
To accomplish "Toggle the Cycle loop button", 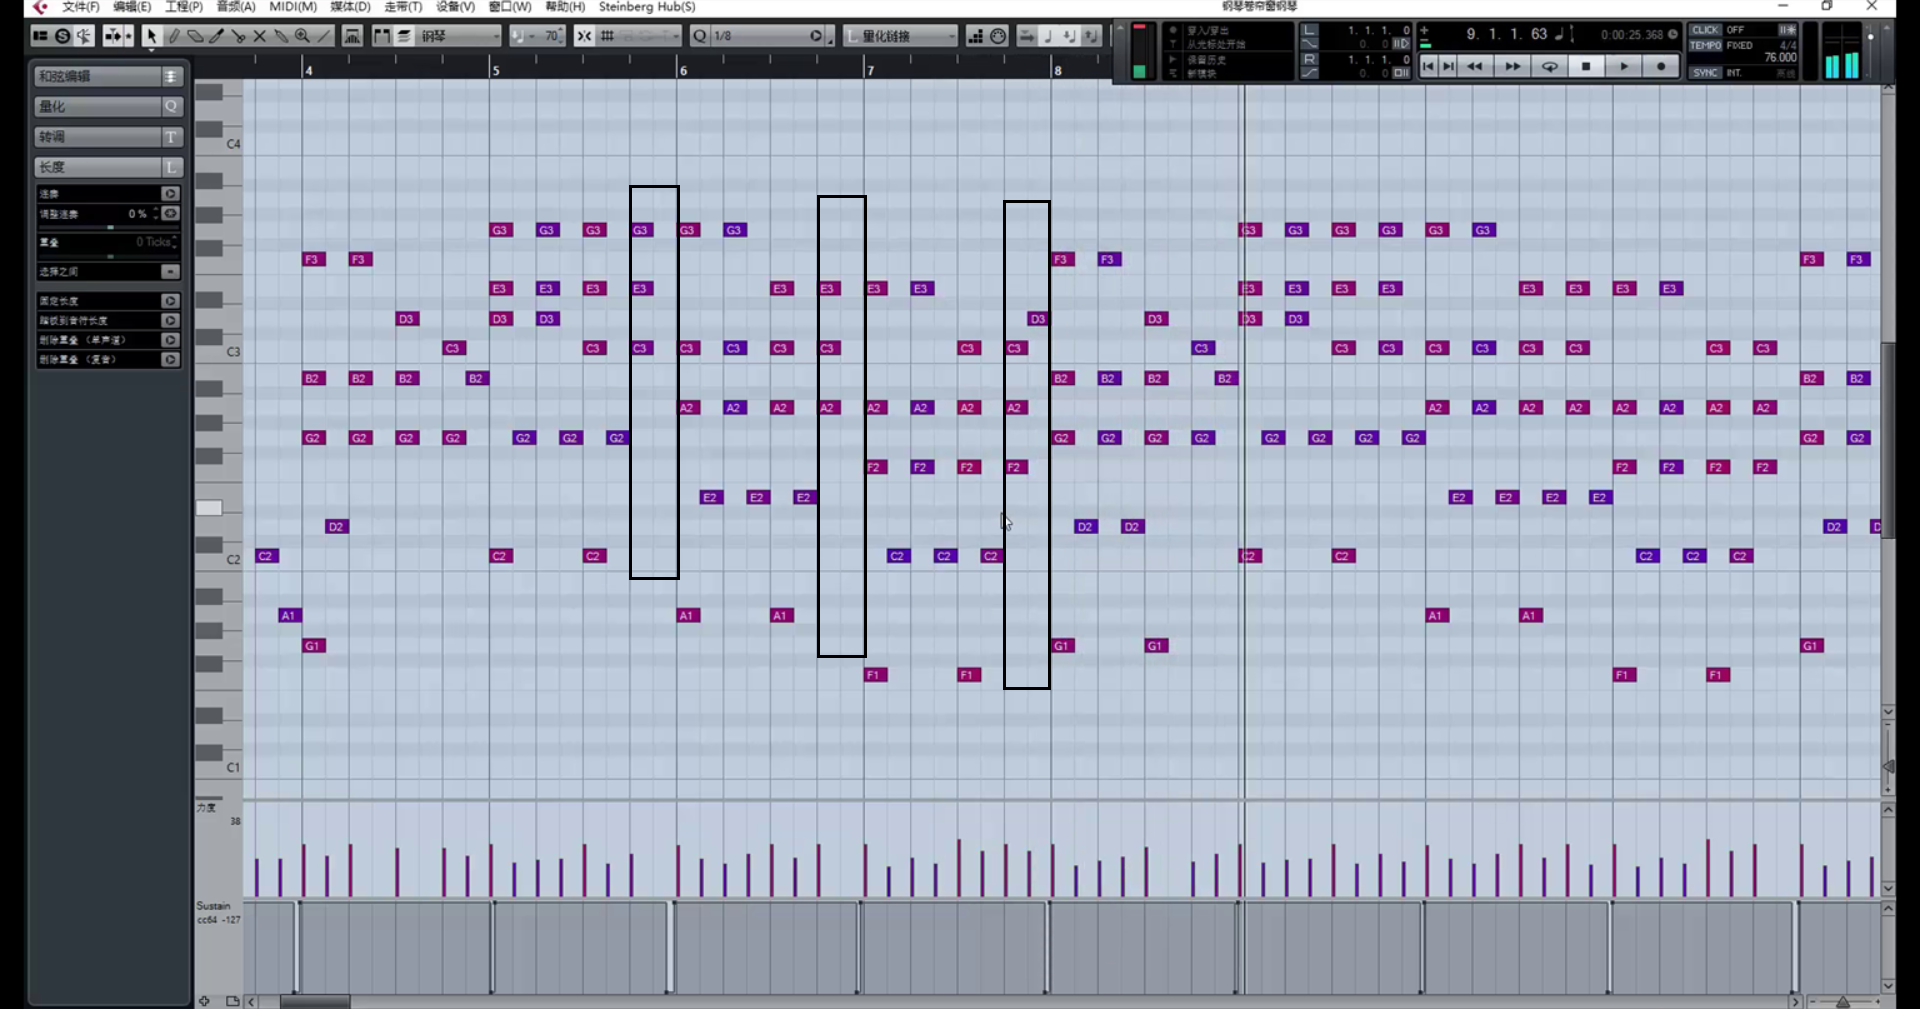I will [1549, 67].
